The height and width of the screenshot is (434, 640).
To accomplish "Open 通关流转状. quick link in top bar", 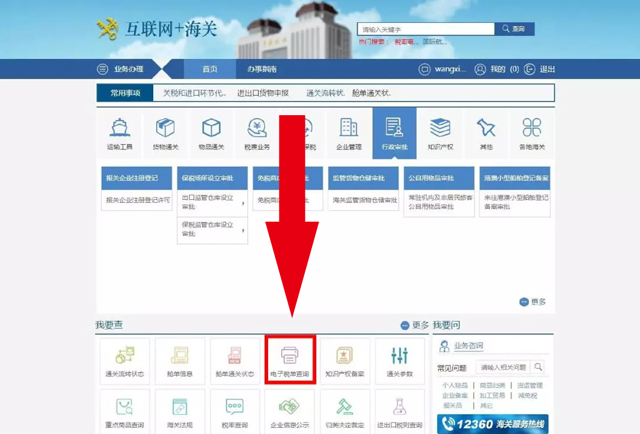I will pyautogui.click(x=325, y=93).
